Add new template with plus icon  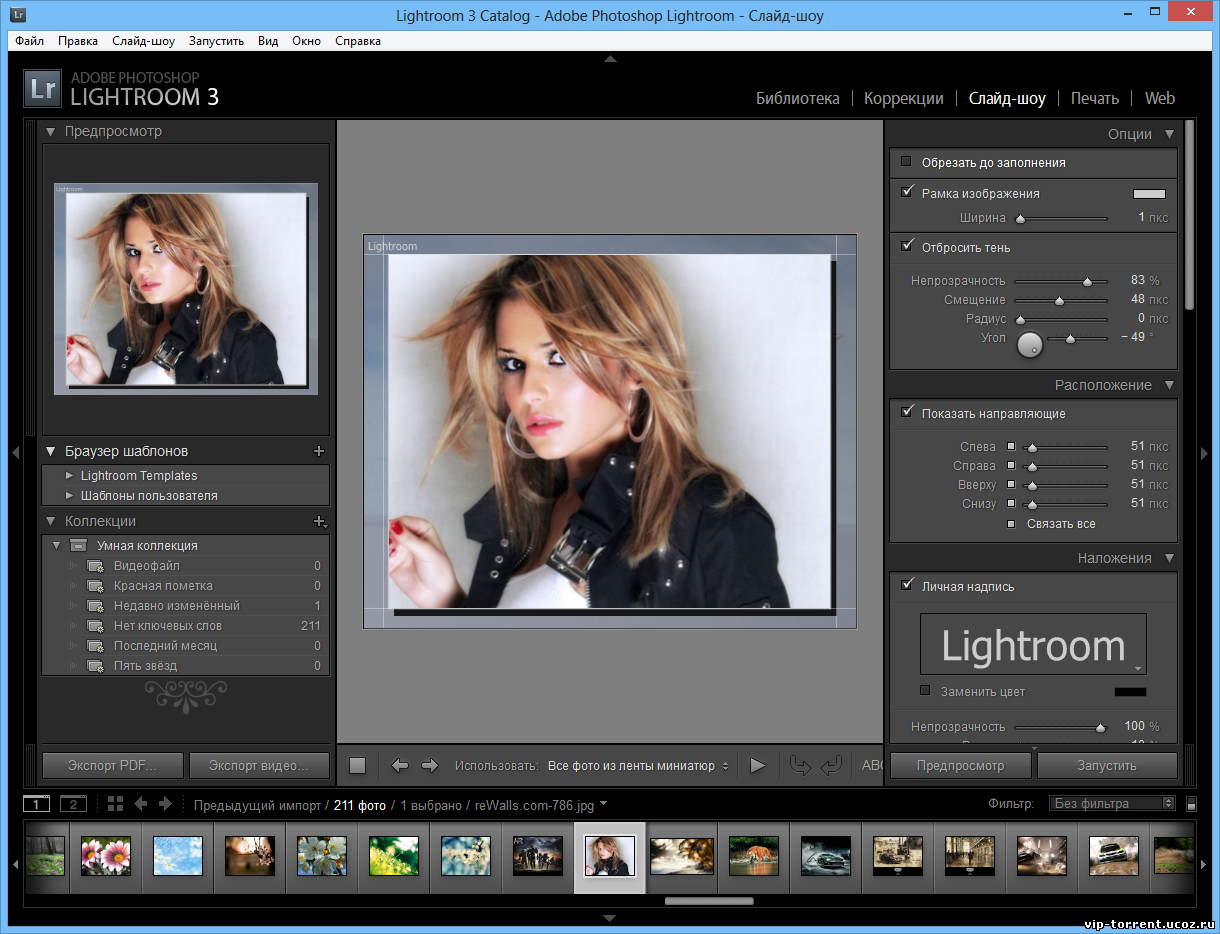coord(319,451)
